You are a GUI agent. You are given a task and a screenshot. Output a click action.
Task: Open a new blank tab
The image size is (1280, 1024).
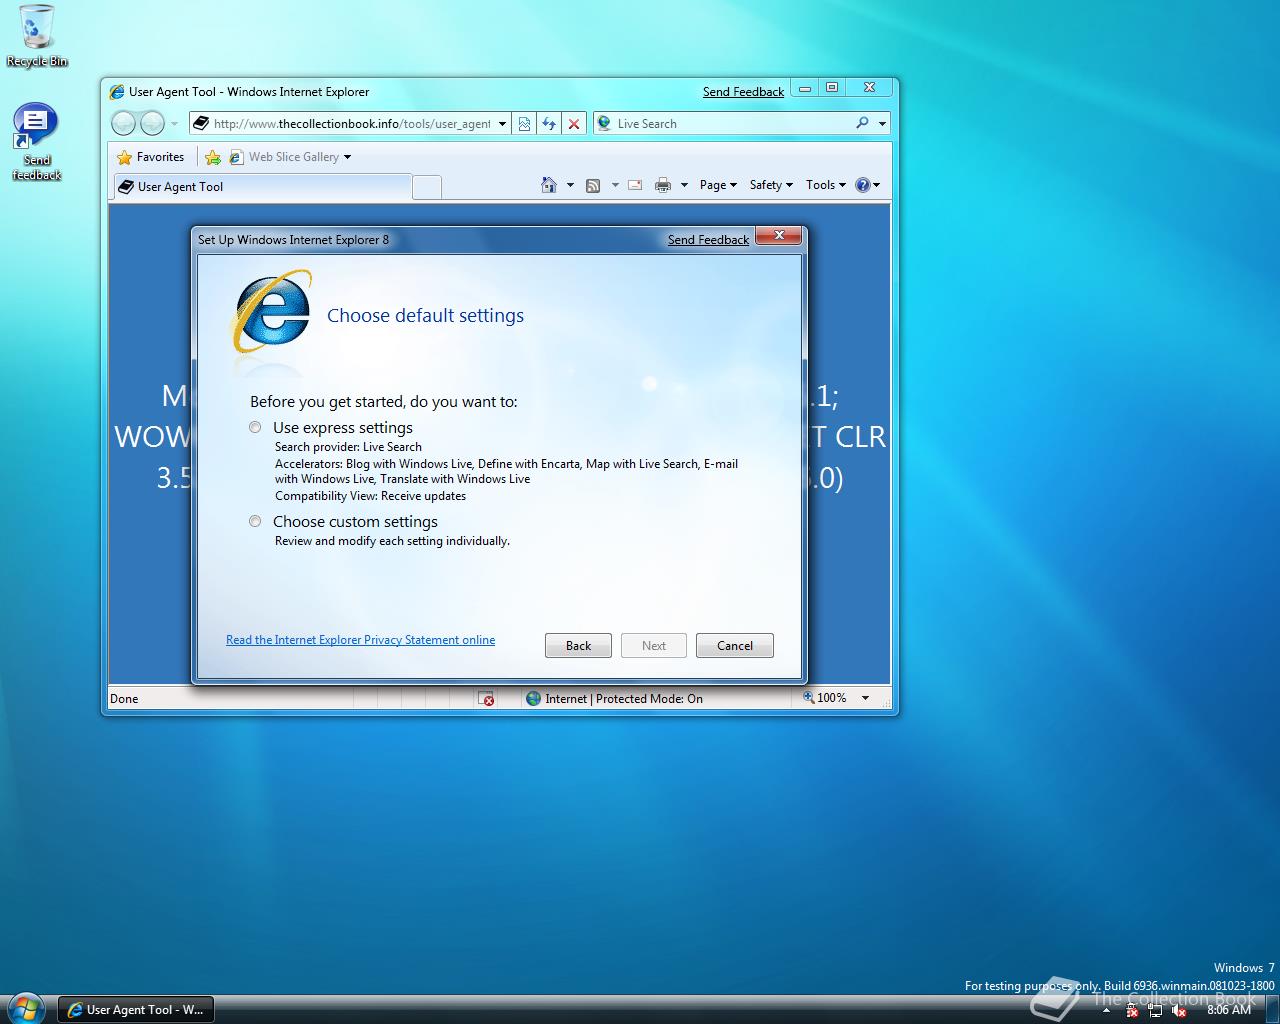click(x=427, y=187)
